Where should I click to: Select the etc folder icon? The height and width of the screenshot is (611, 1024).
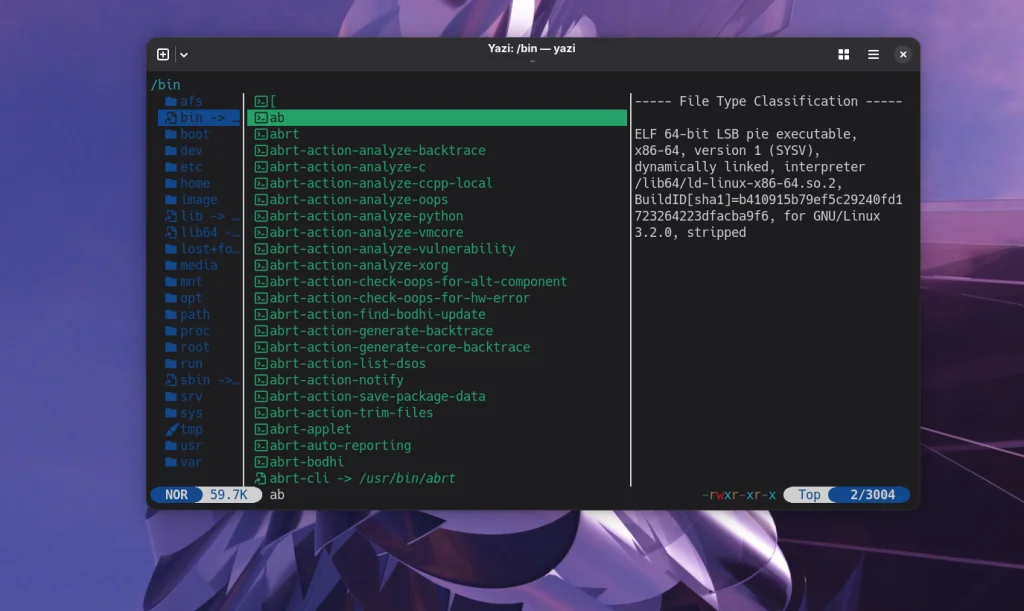point(171,167)
